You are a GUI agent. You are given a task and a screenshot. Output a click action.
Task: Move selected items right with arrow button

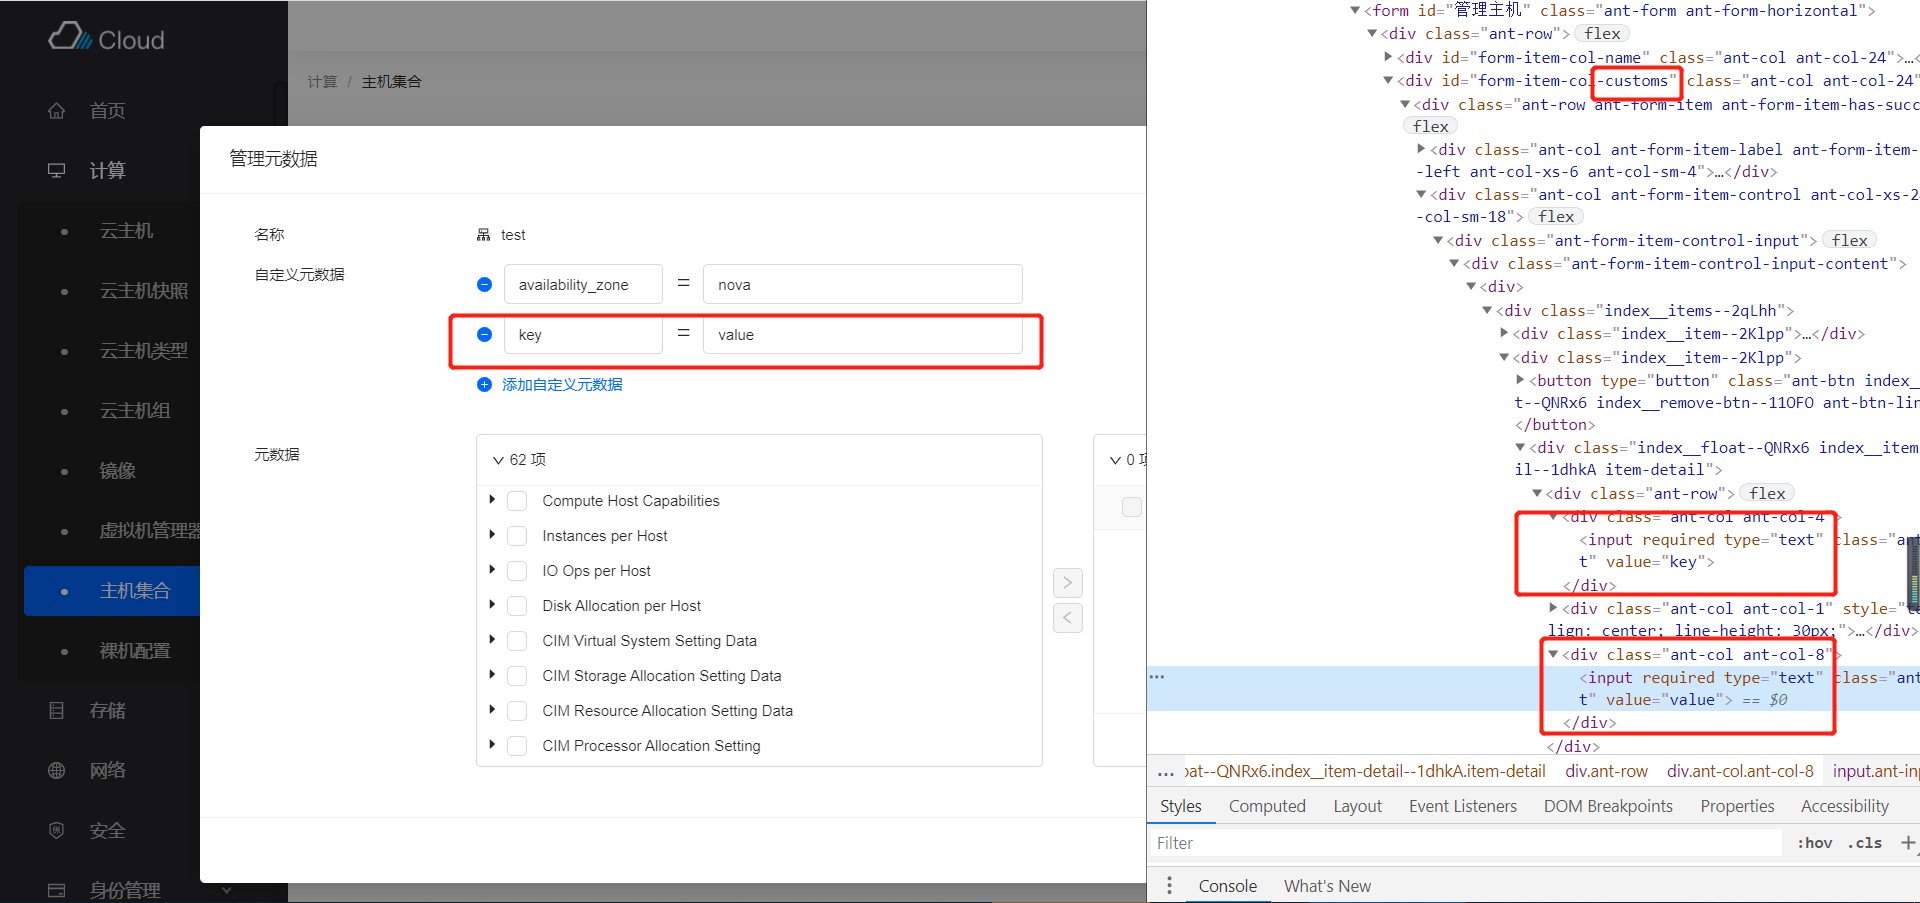tap(1067, 583)
